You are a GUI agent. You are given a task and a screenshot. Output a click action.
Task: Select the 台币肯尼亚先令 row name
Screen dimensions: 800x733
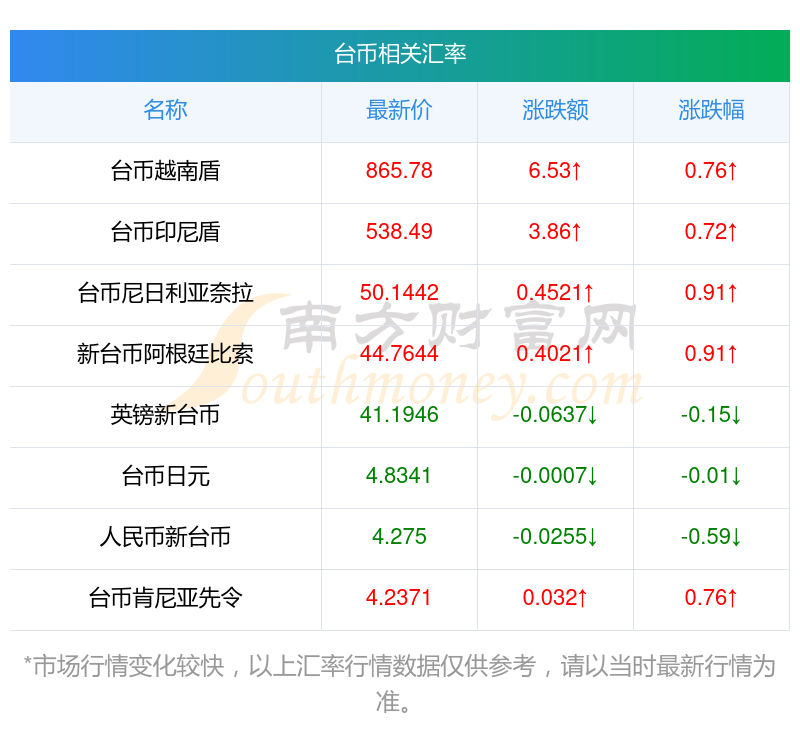click(x=165, y=598)
